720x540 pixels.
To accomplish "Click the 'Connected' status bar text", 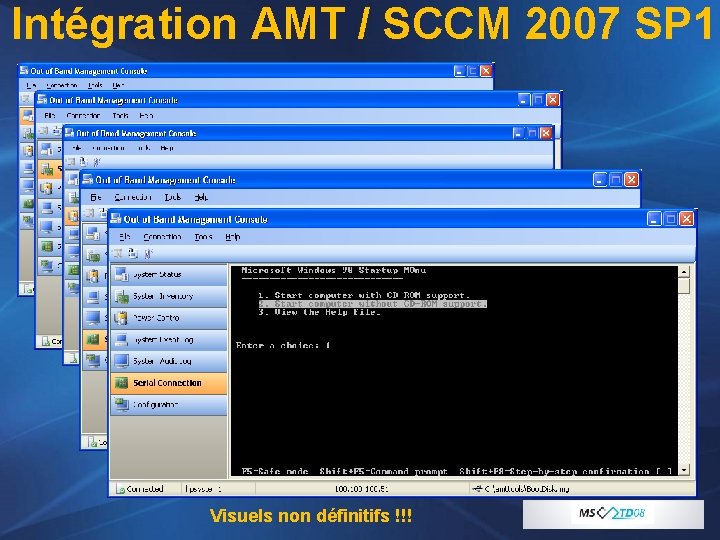I will pyautogui.click(x=145, y=489).
